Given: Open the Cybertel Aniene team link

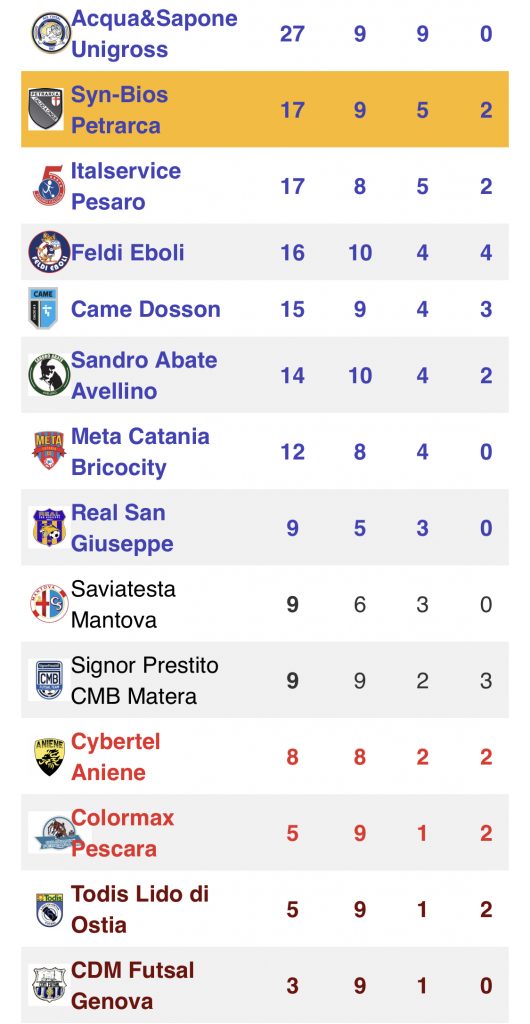Looking at the screenshot, I should 116,757.
